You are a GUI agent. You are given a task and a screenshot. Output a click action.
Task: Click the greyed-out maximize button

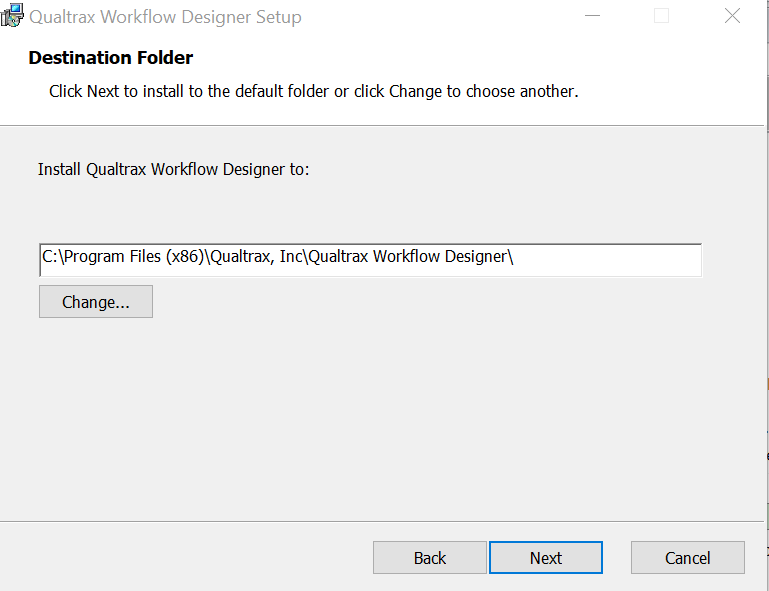point(661,16)
